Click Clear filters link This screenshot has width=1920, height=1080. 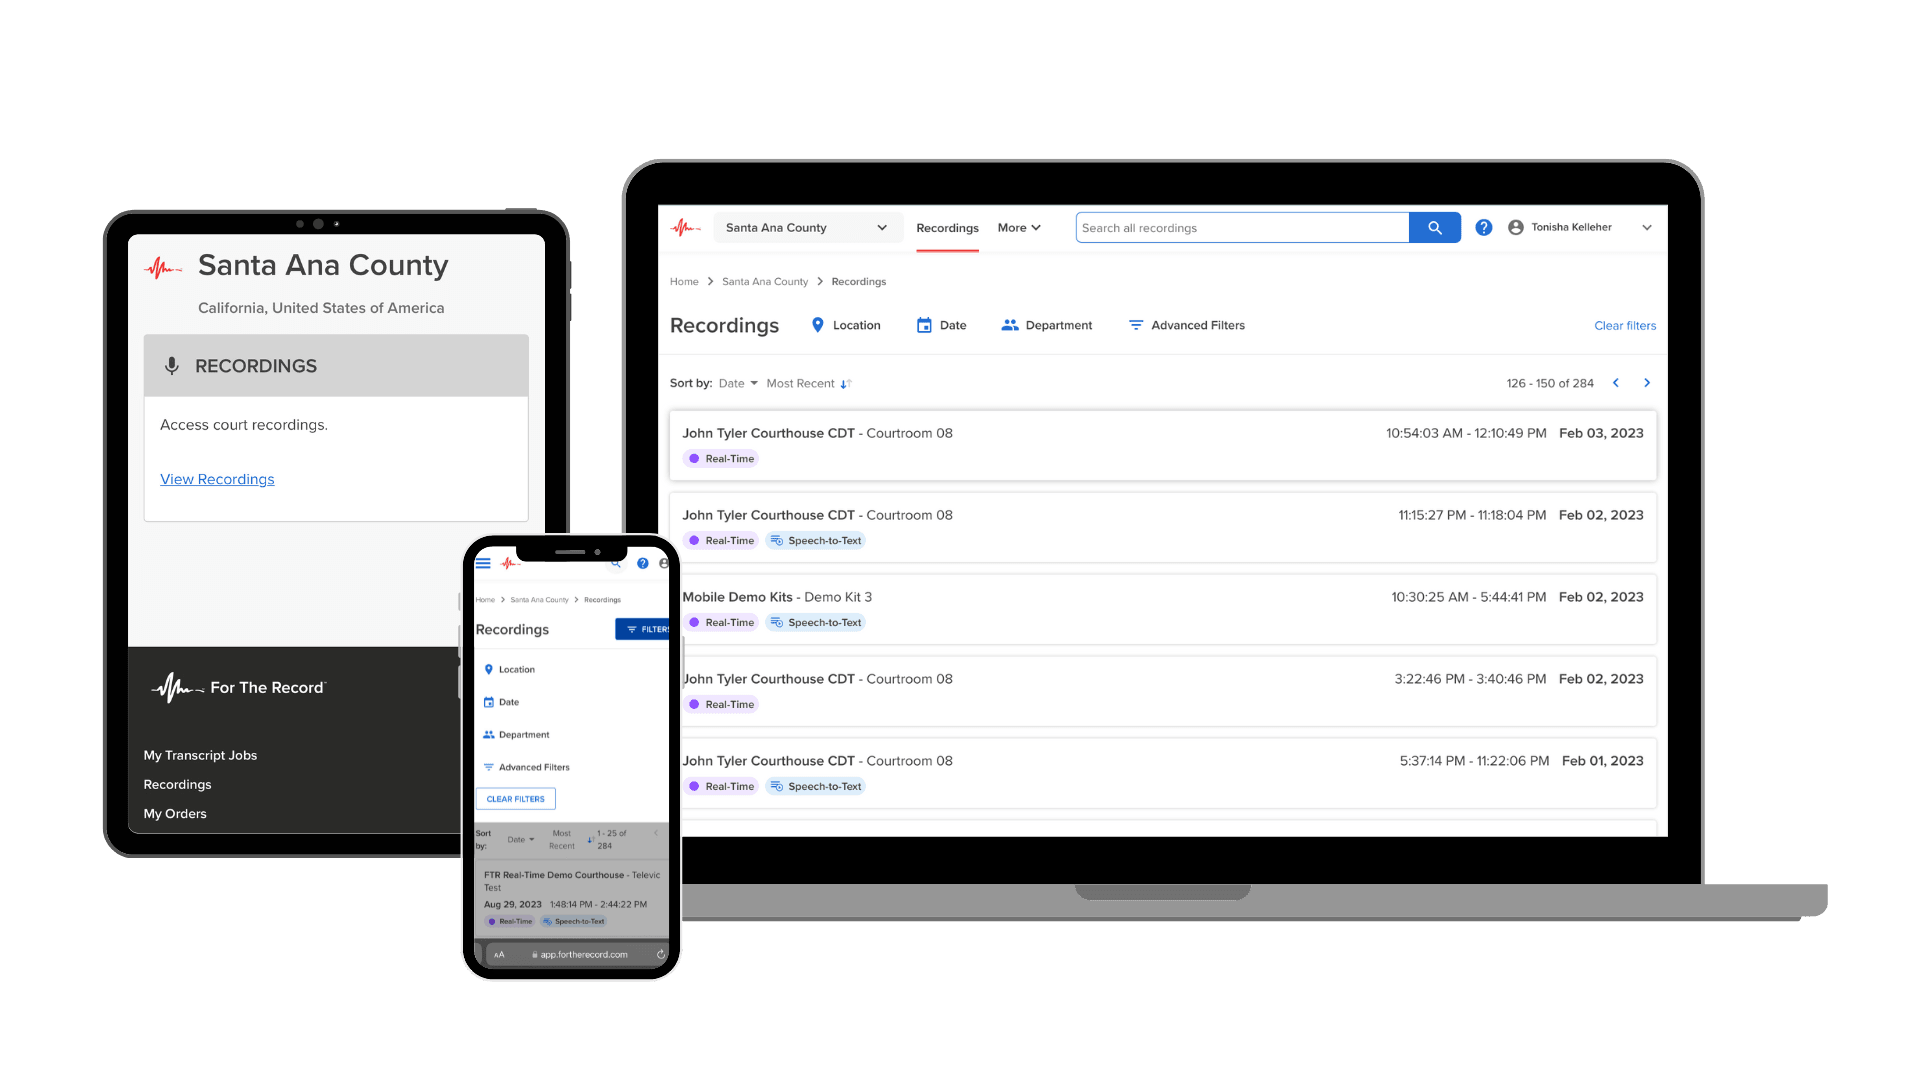coord(1623,324)
